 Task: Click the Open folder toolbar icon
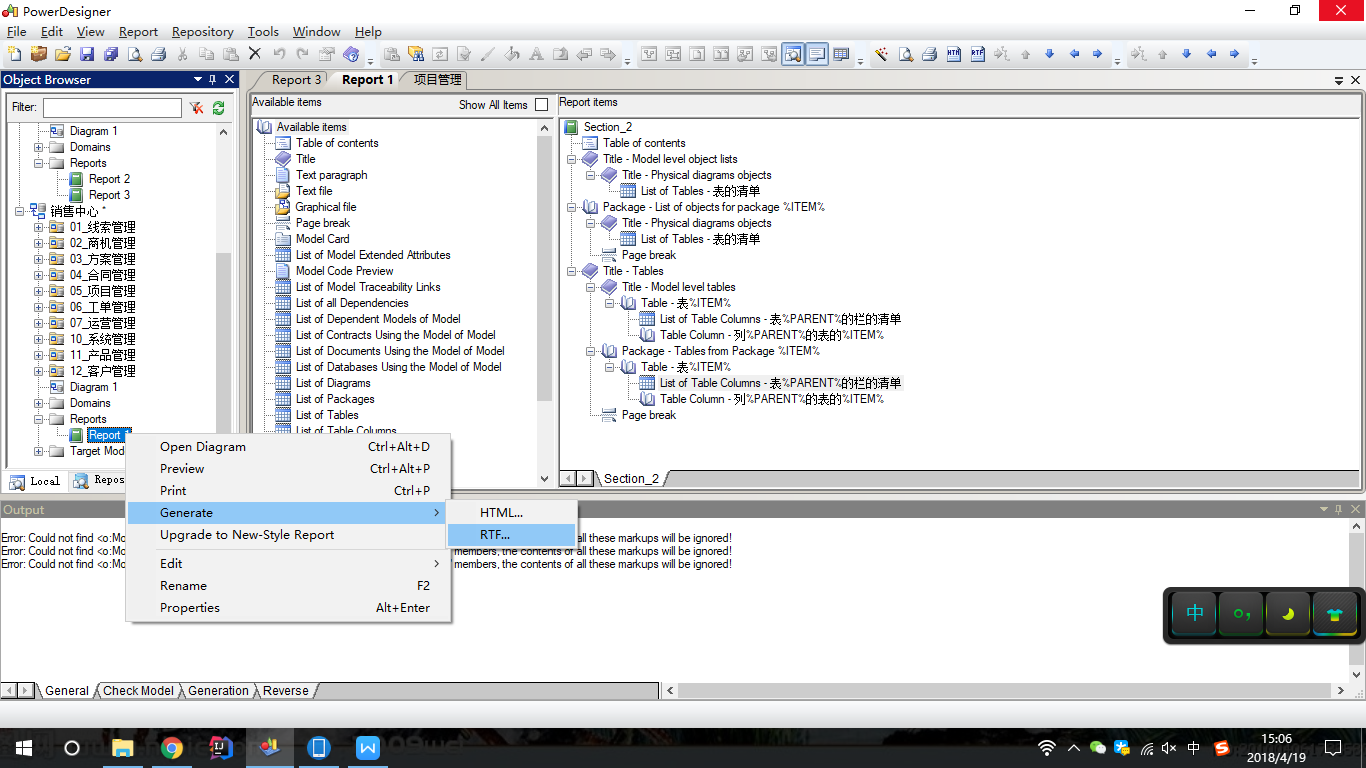(x=62, y=54)
